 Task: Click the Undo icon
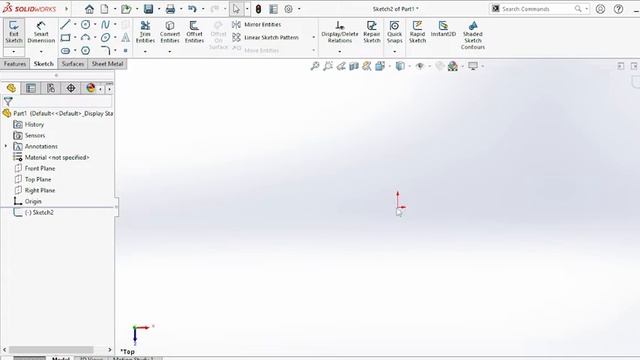click(192, 9)
